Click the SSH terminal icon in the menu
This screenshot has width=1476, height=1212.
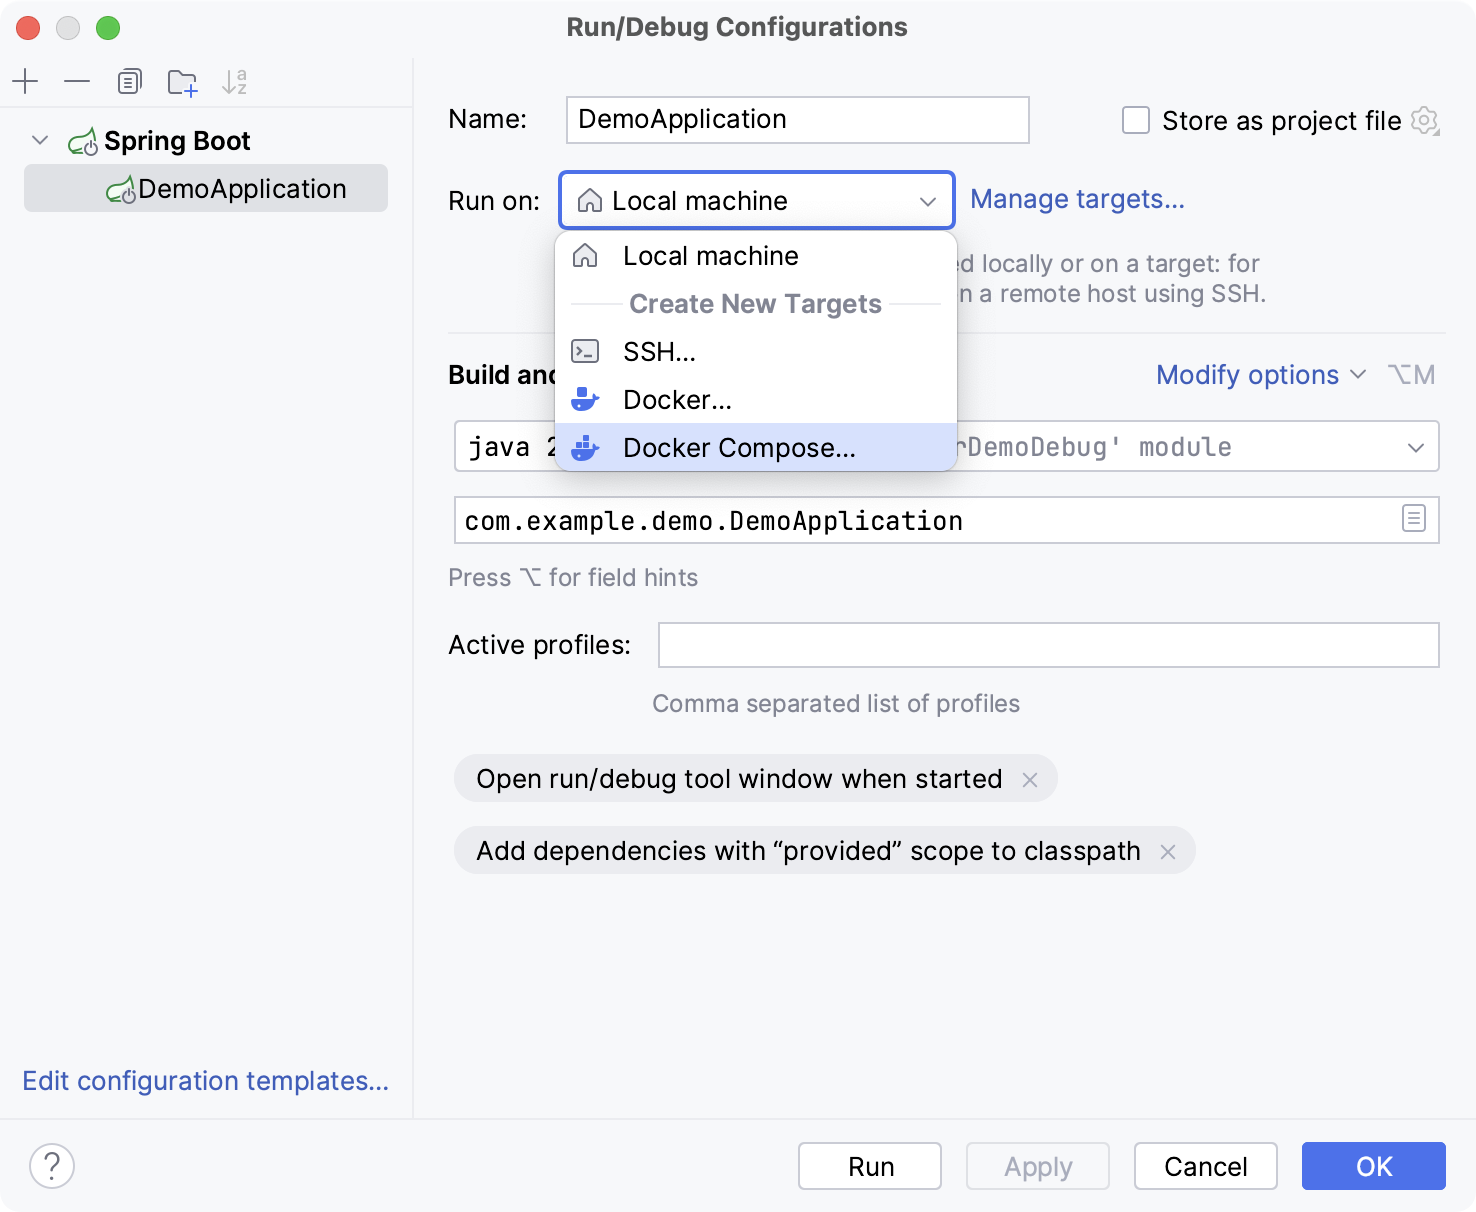pos(586,350)
